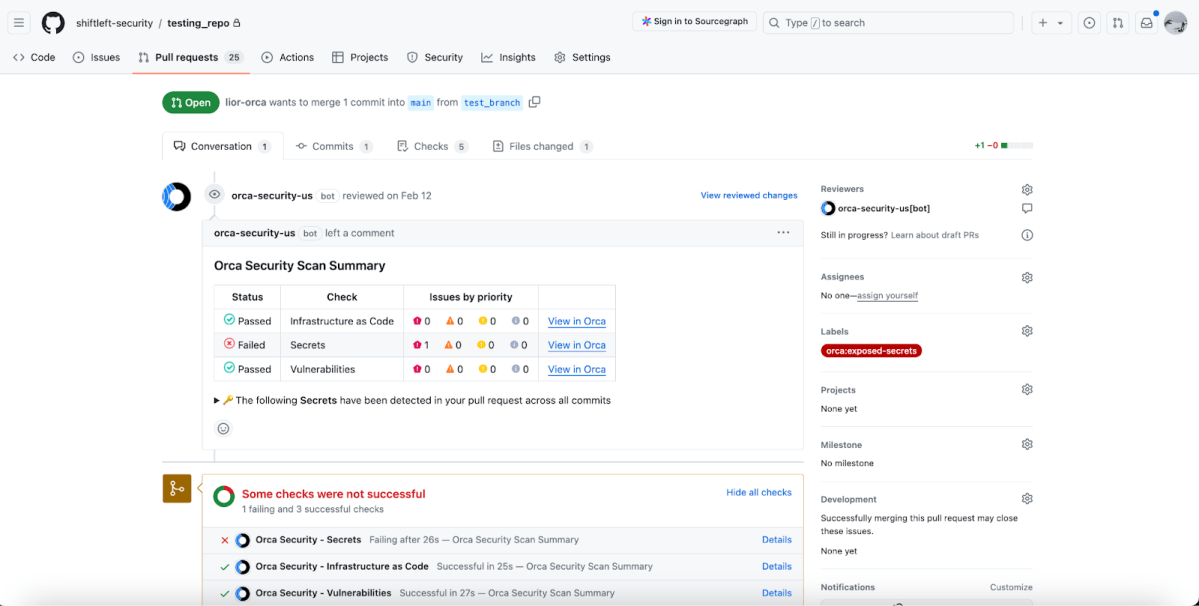View Secrets results in Orca
This screenshot has width=1199, height=606.
click(577, 345)
